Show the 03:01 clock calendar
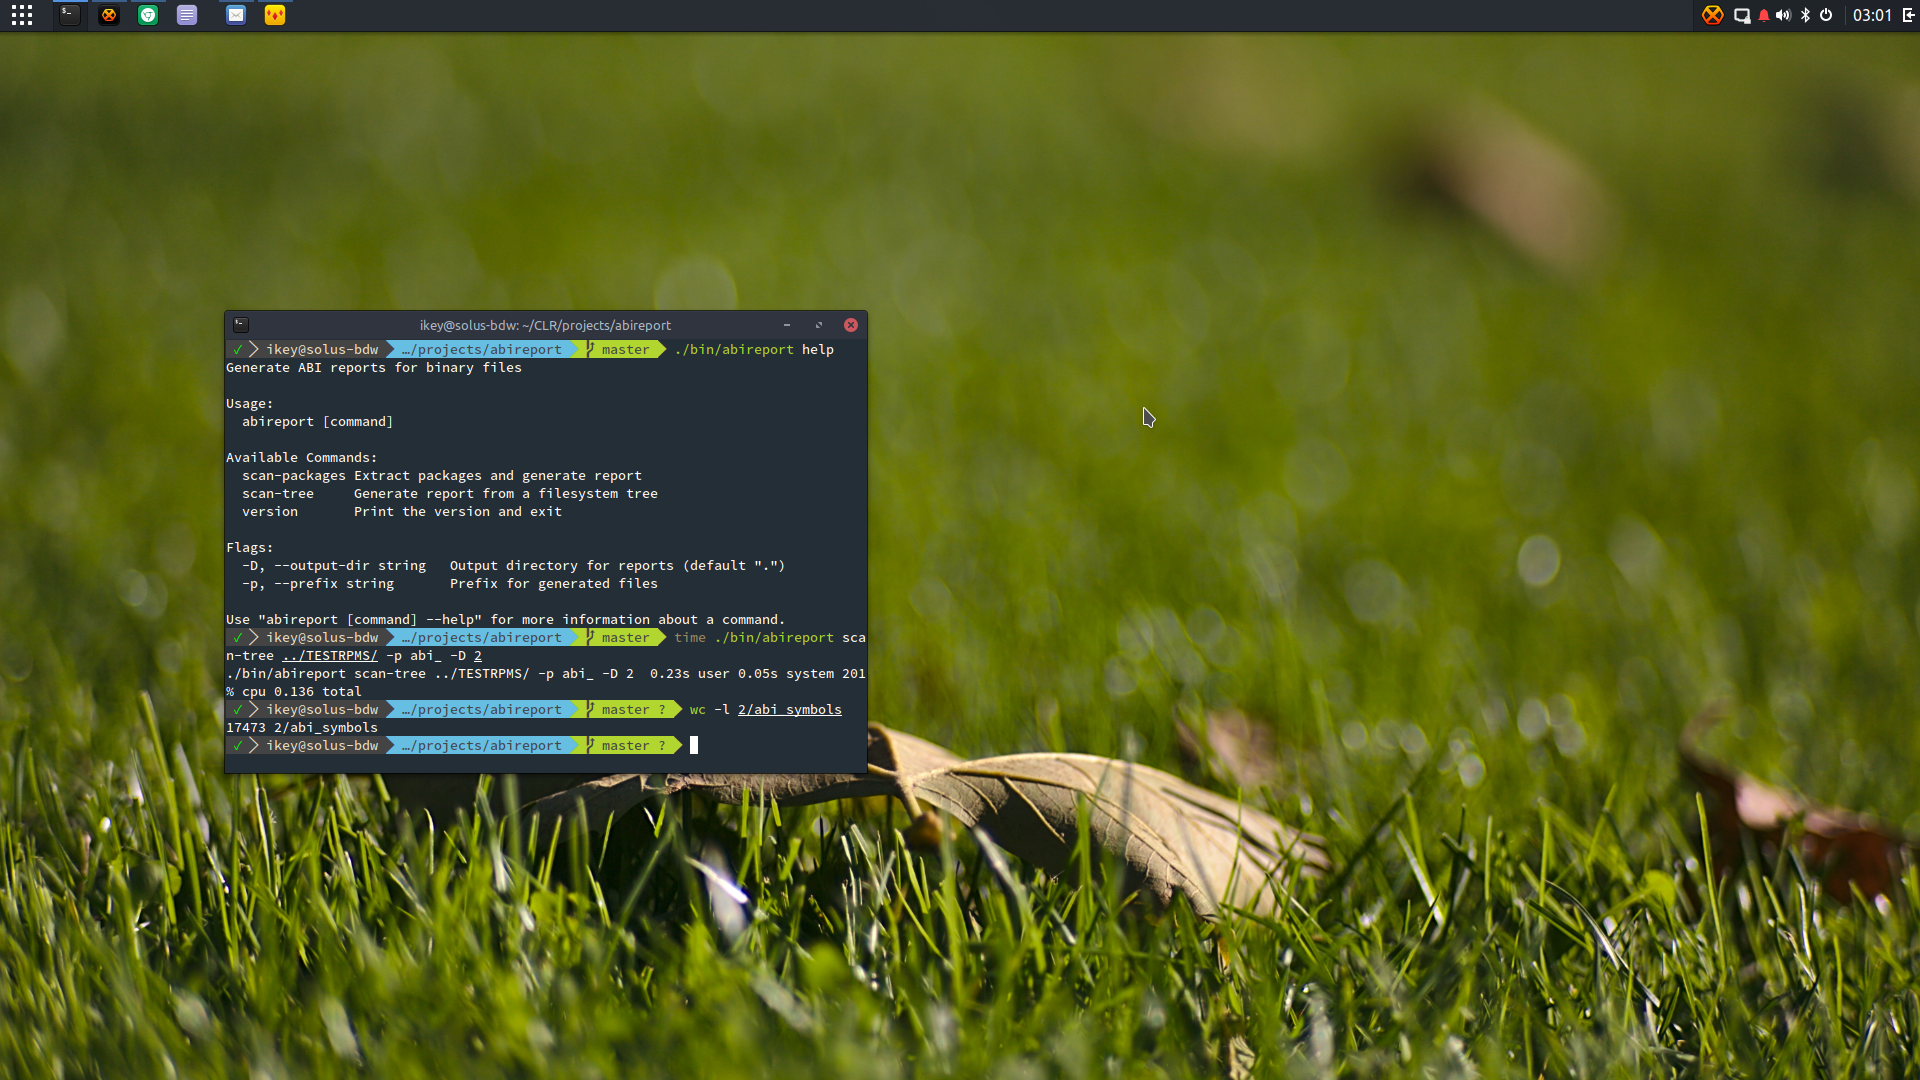 pyautogui.click(x=1872, y=15)
